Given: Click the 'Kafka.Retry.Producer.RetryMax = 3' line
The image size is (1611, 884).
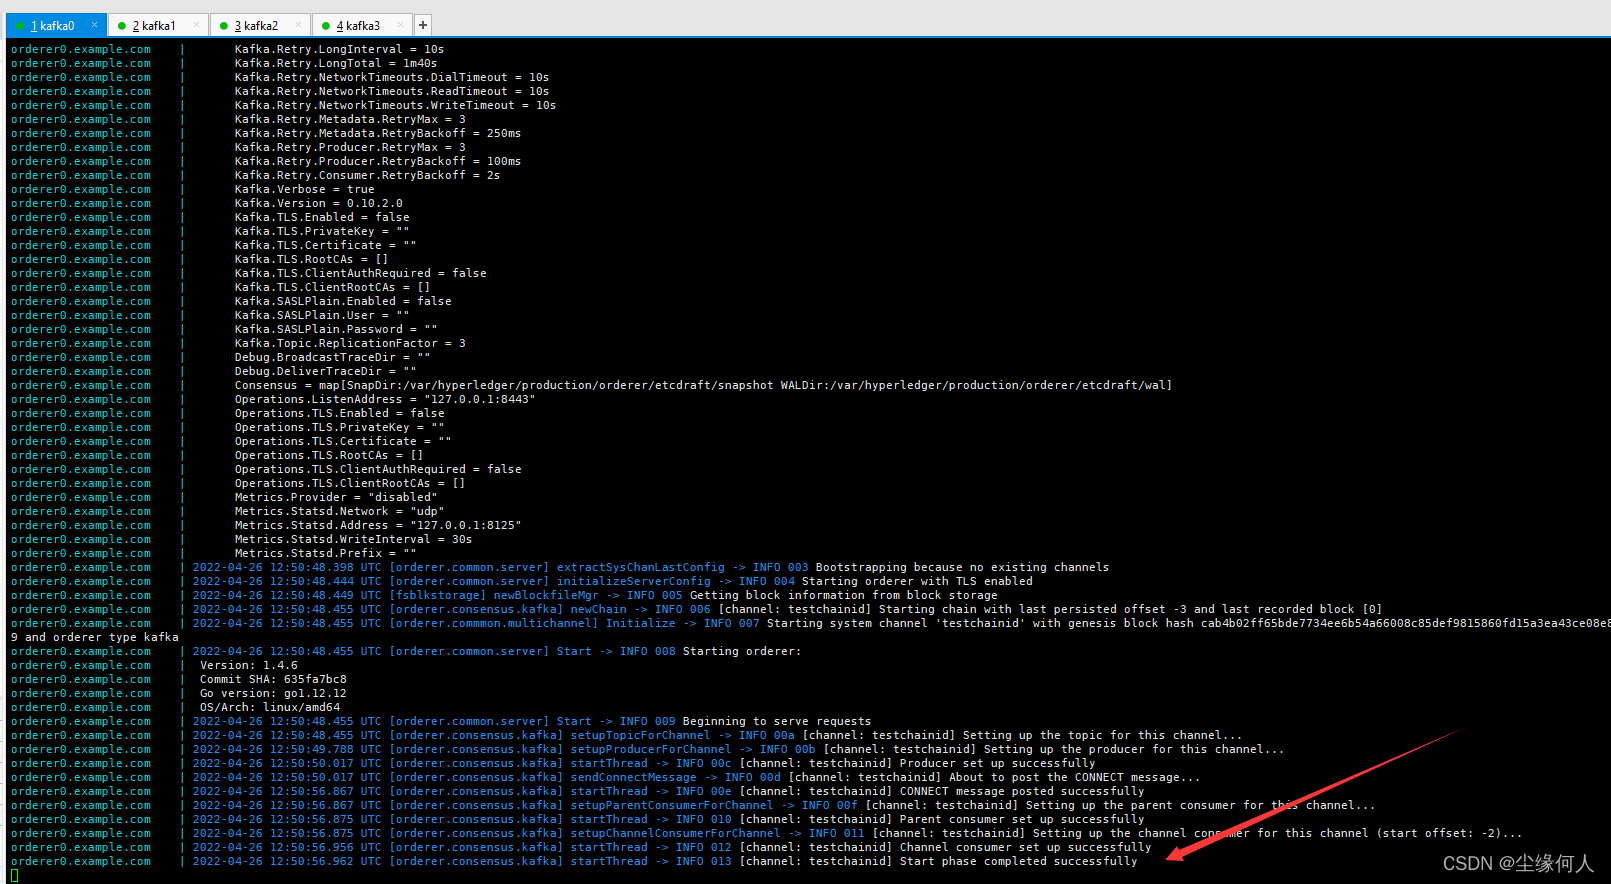Looking at the screenshot, I should point(350,147).
